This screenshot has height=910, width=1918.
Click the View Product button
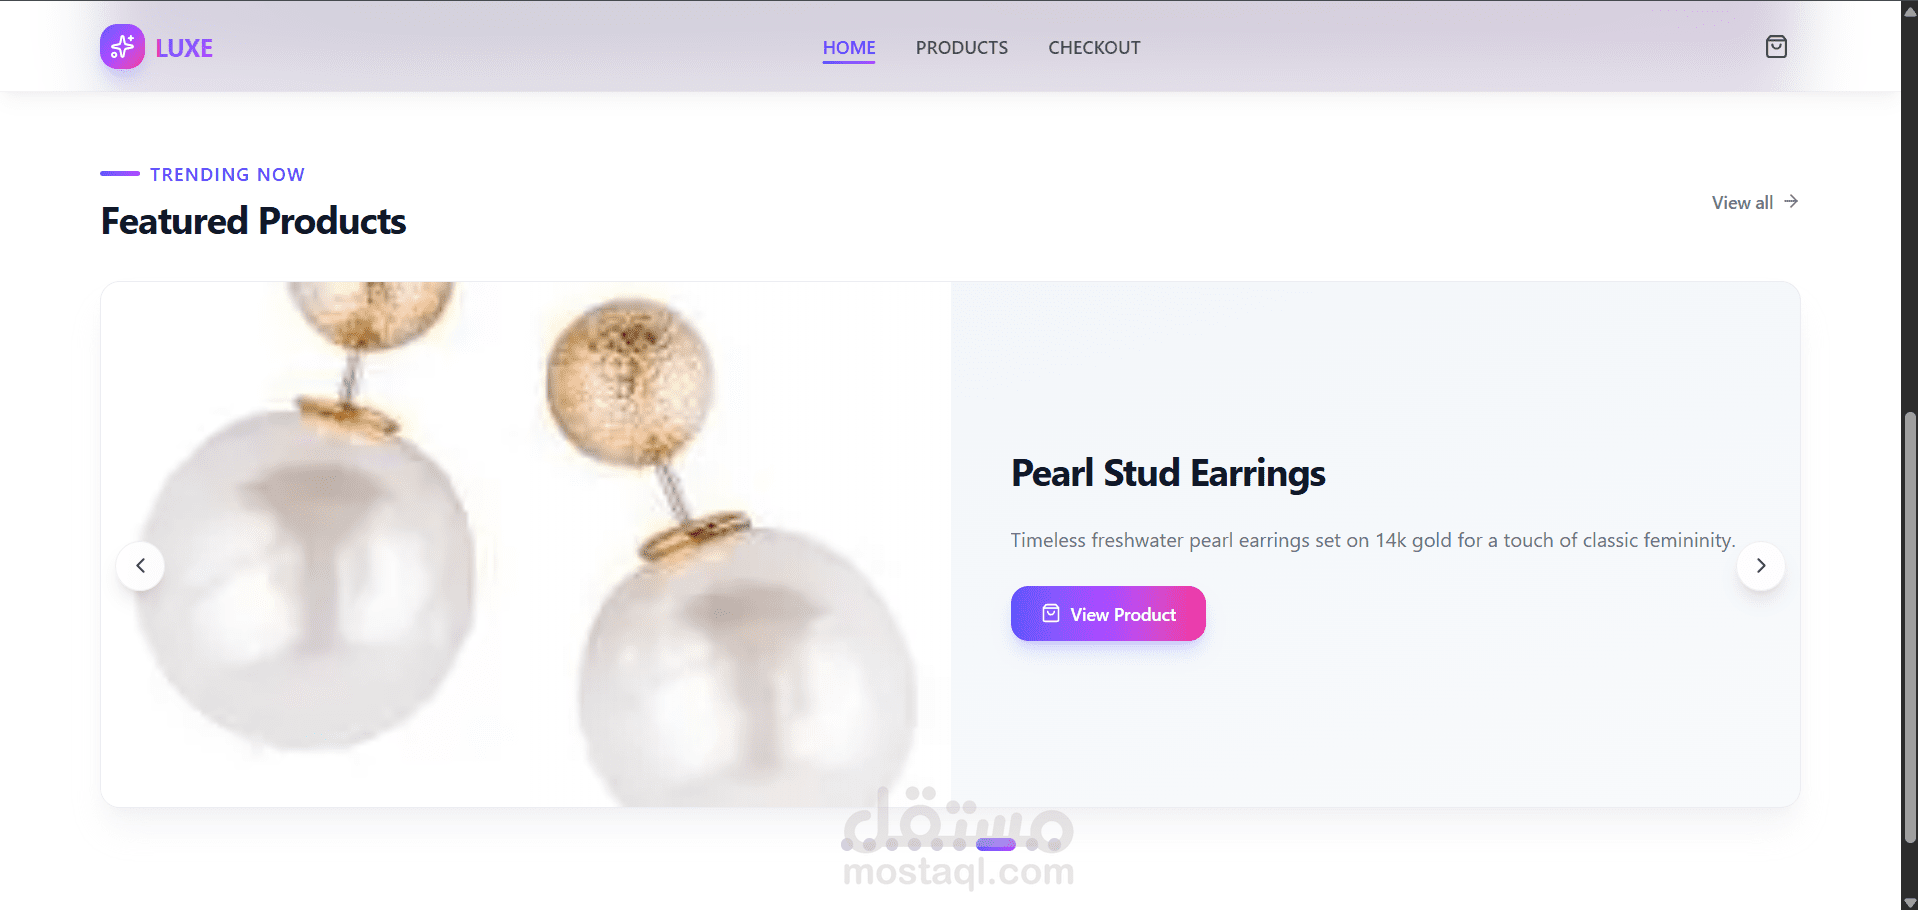[1108, 614]
